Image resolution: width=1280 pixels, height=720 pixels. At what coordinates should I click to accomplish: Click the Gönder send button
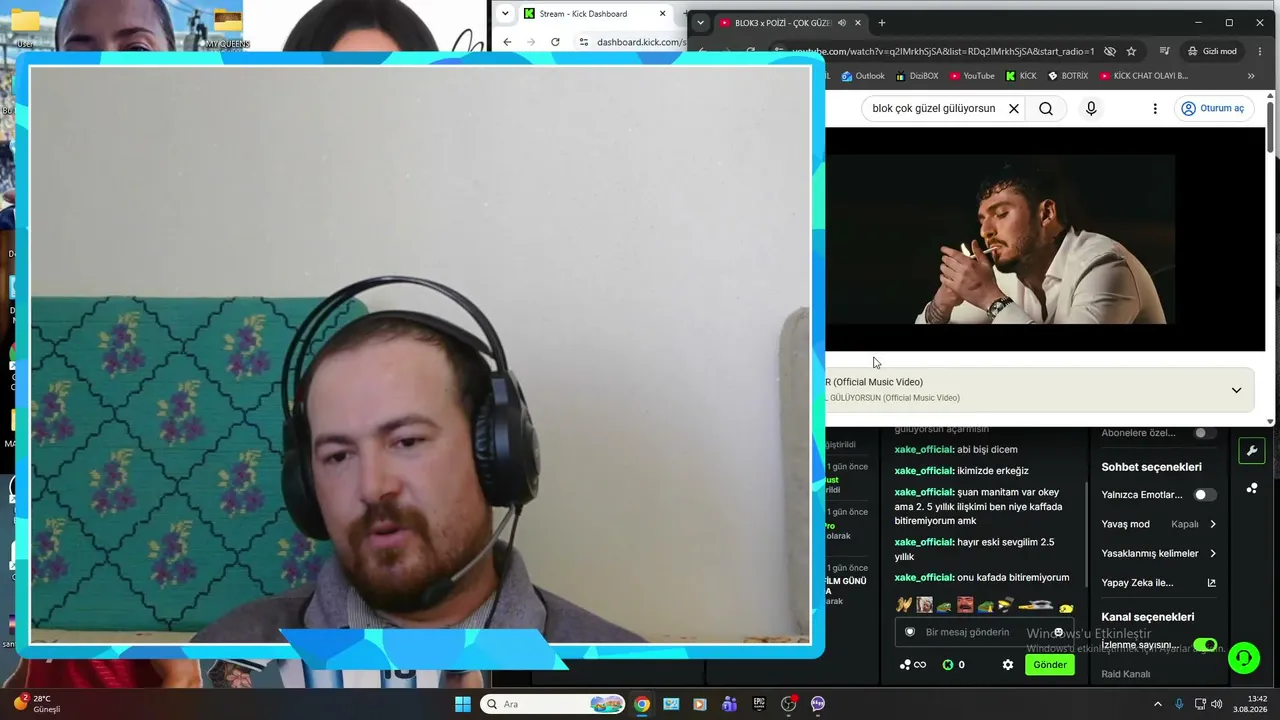point(1050,665)
